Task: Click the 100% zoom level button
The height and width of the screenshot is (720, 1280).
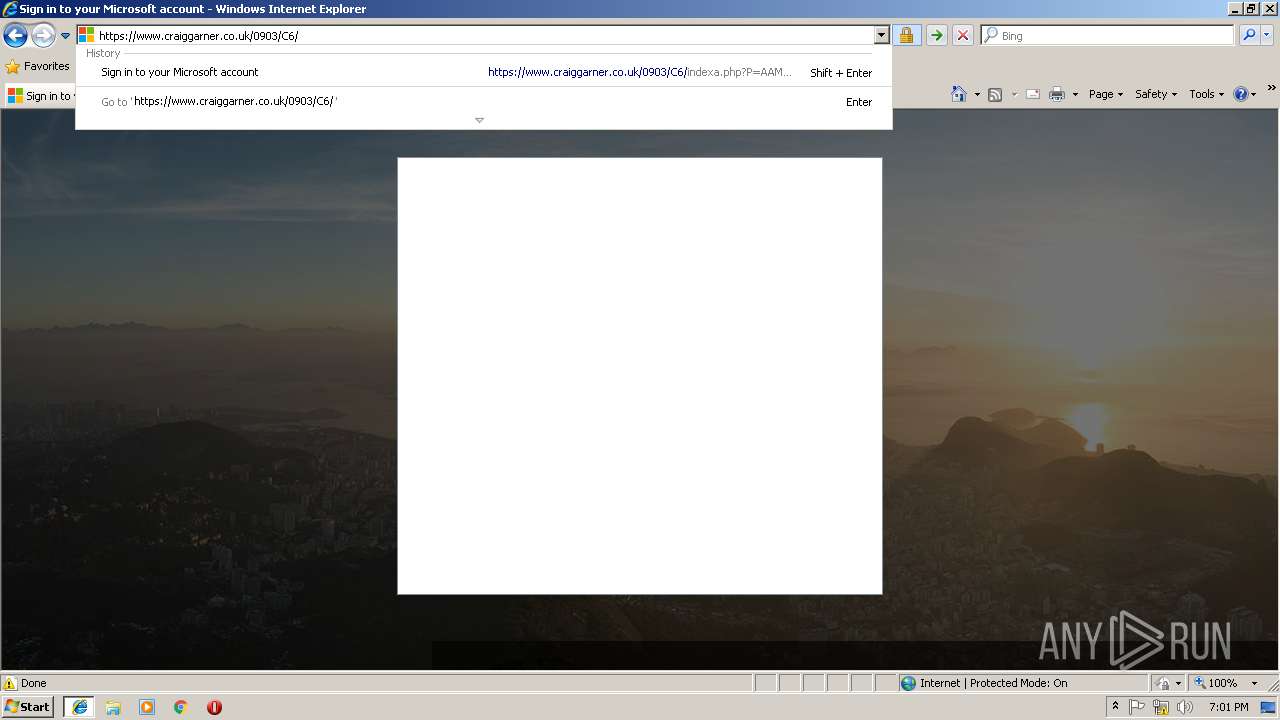Action: tap(1217, 683)
